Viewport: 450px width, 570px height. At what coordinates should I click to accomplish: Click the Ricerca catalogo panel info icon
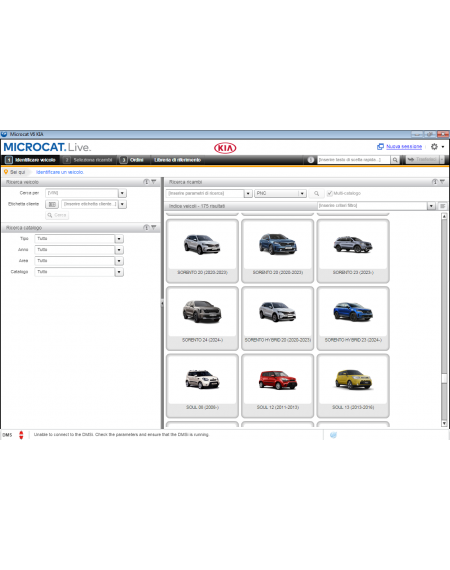[146, 227]
